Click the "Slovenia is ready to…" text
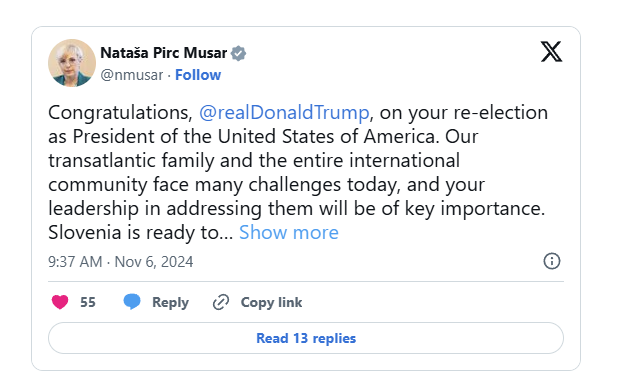Viewport: 625px width, 378px height. pos(140,232)
